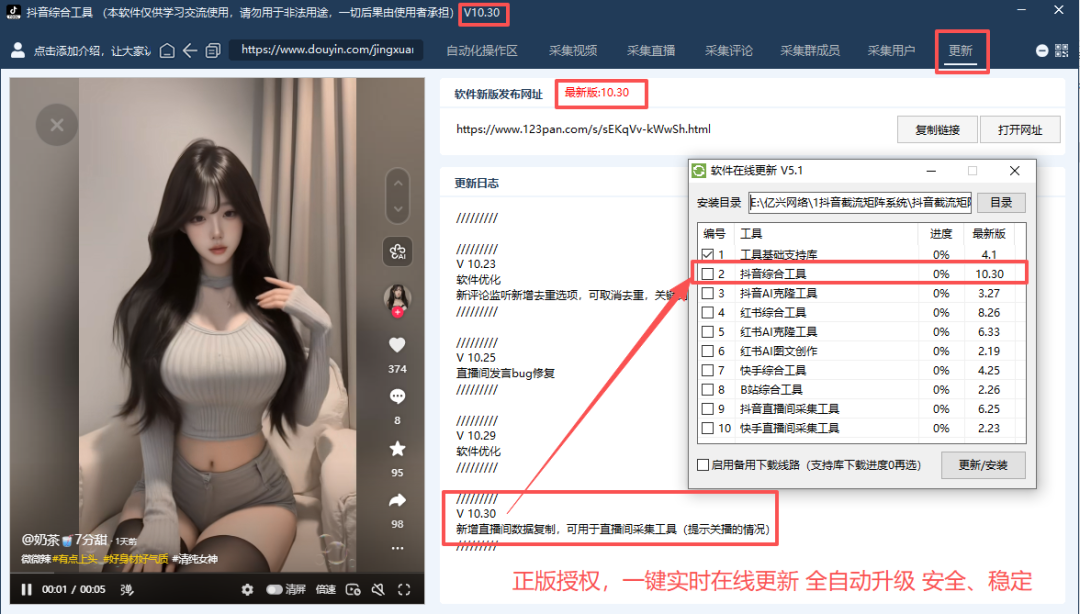Click the 复制链接 button
The width and height of the screenshot is (1080, 614).
(937, 130)
